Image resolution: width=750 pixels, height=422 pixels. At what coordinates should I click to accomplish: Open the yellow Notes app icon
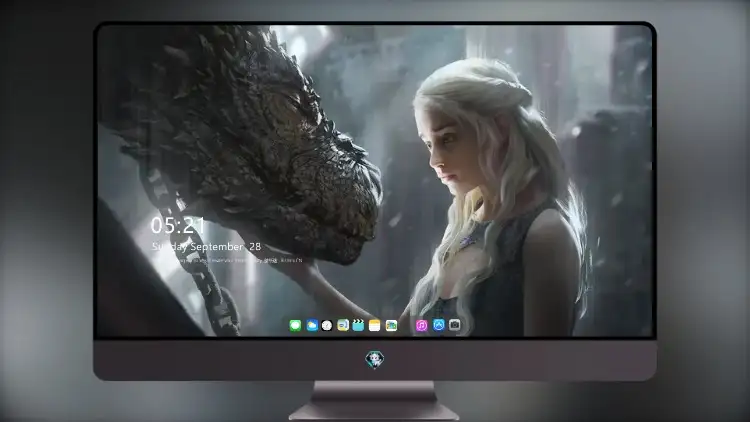click(x=375, y=326)
